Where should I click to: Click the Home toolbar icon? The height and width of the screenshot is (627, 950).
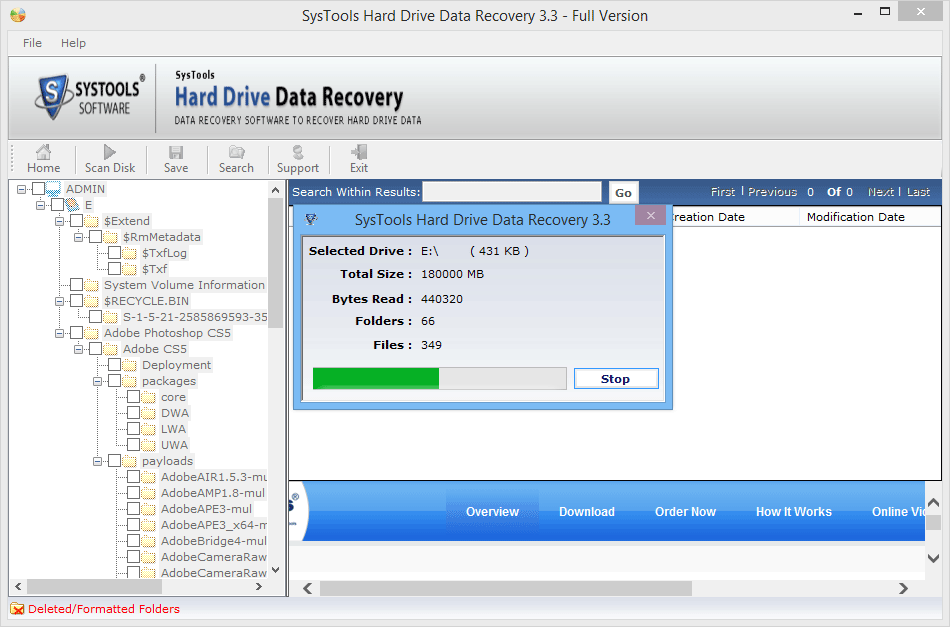coord(43,152)
